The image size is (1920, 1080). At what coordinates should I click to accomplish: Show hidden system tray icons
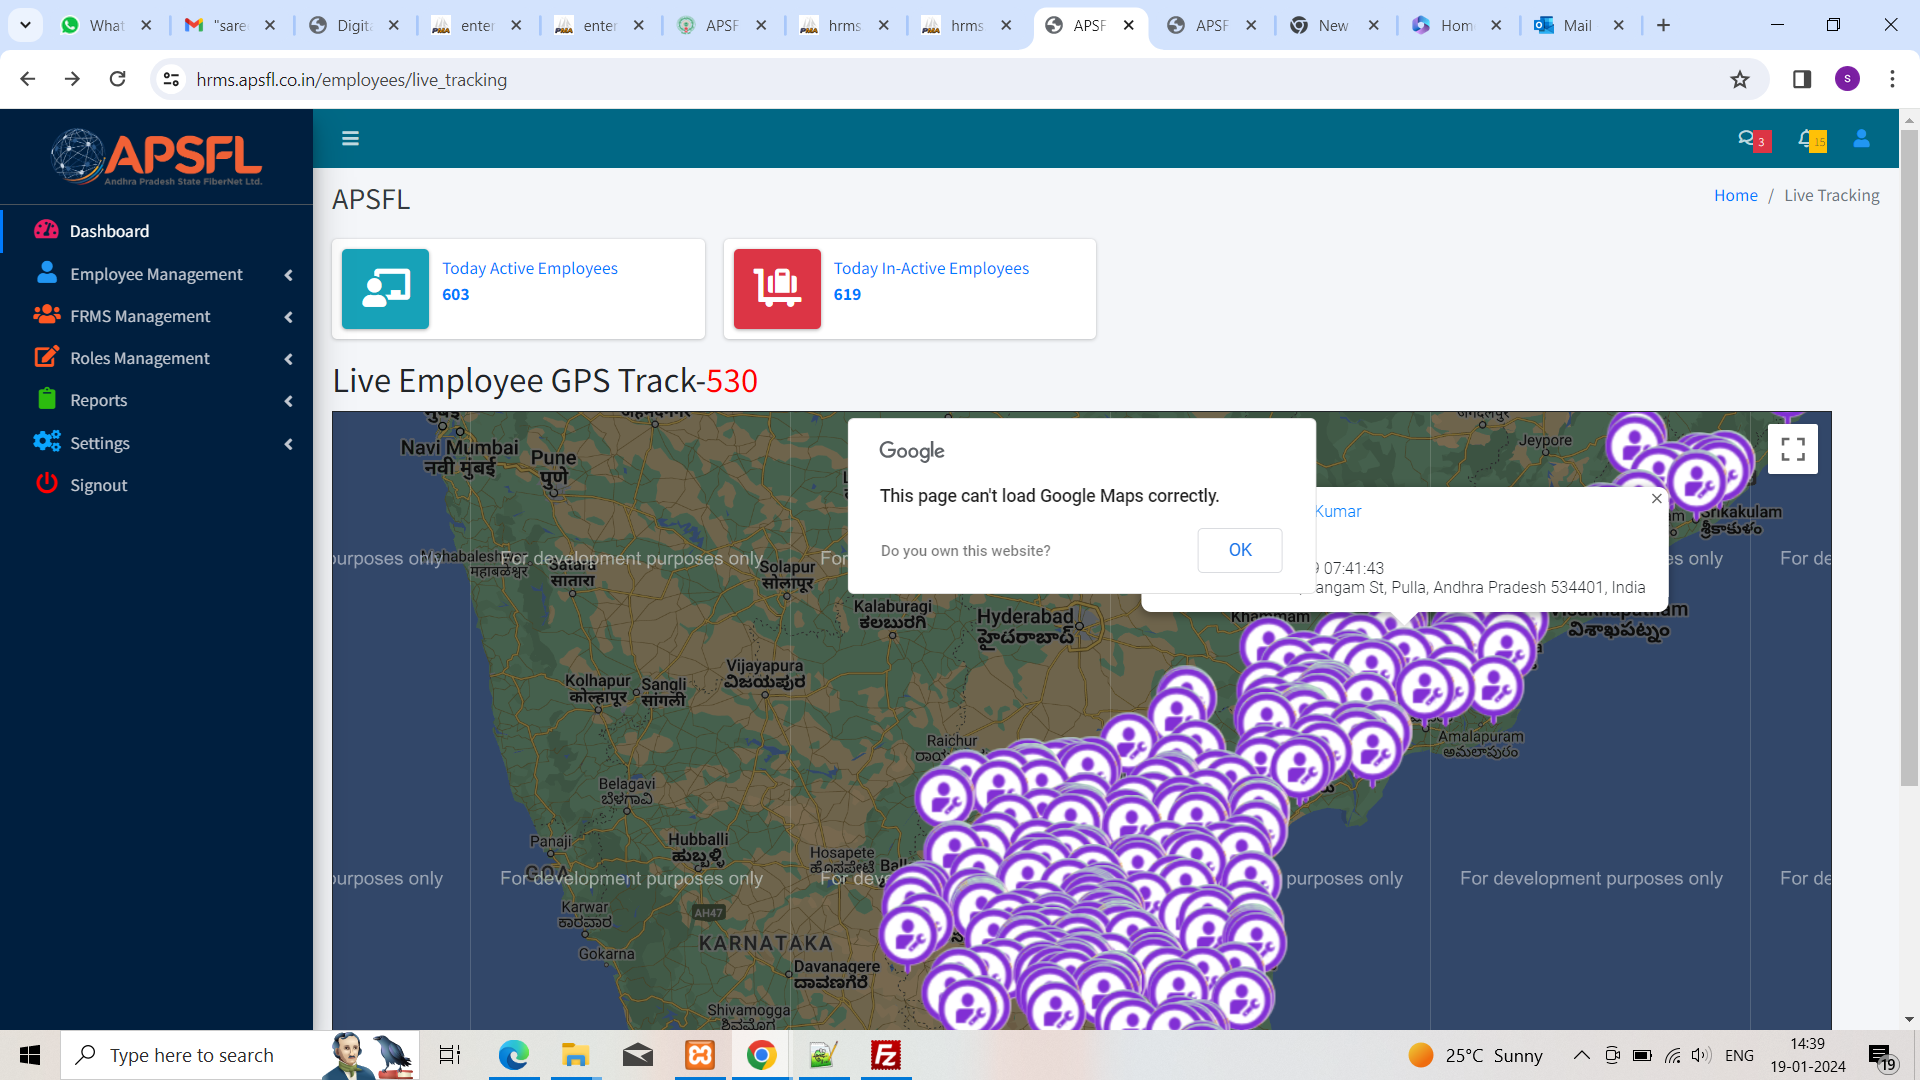(x=1581, y=1055)
